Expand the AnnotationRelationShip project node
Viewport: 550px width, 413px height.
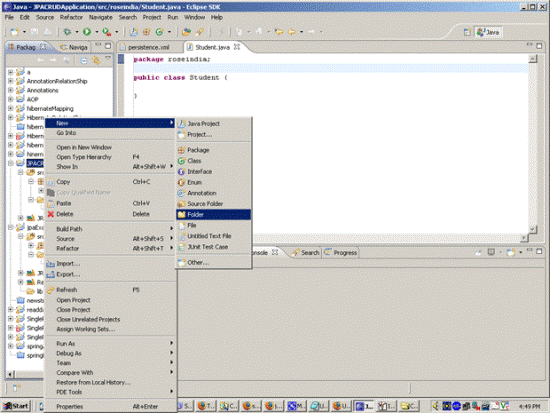click(x=11, y=81)
